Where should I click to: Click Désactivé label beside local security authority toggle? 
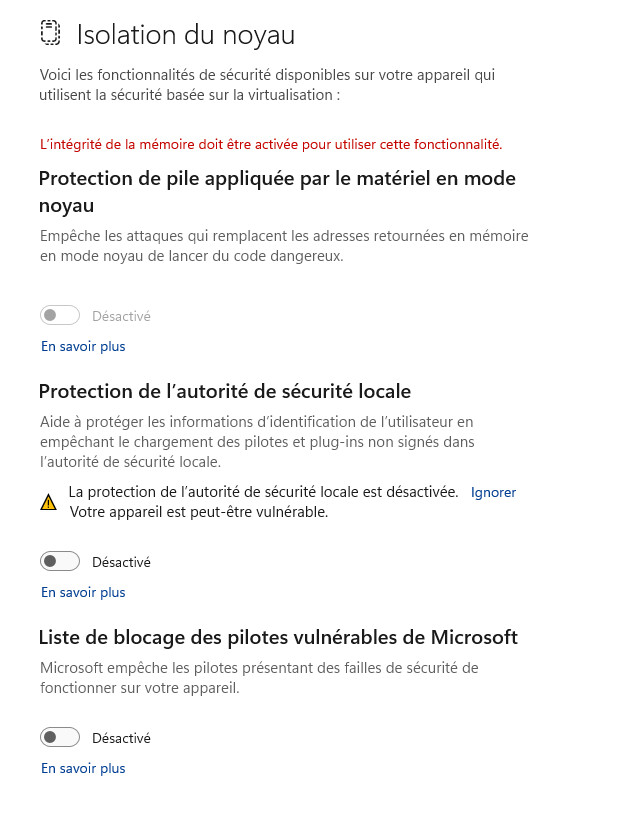tap(121, 562)
